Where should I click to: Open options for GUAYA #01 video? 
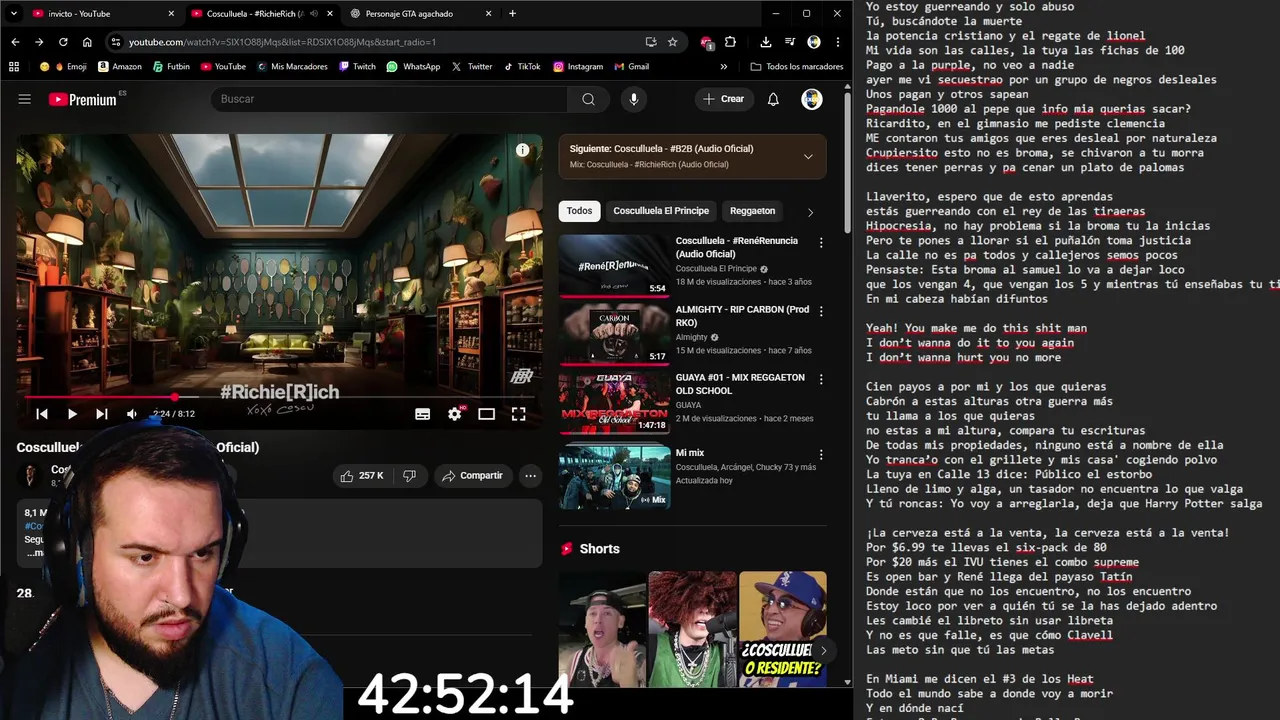click(821, 380)
